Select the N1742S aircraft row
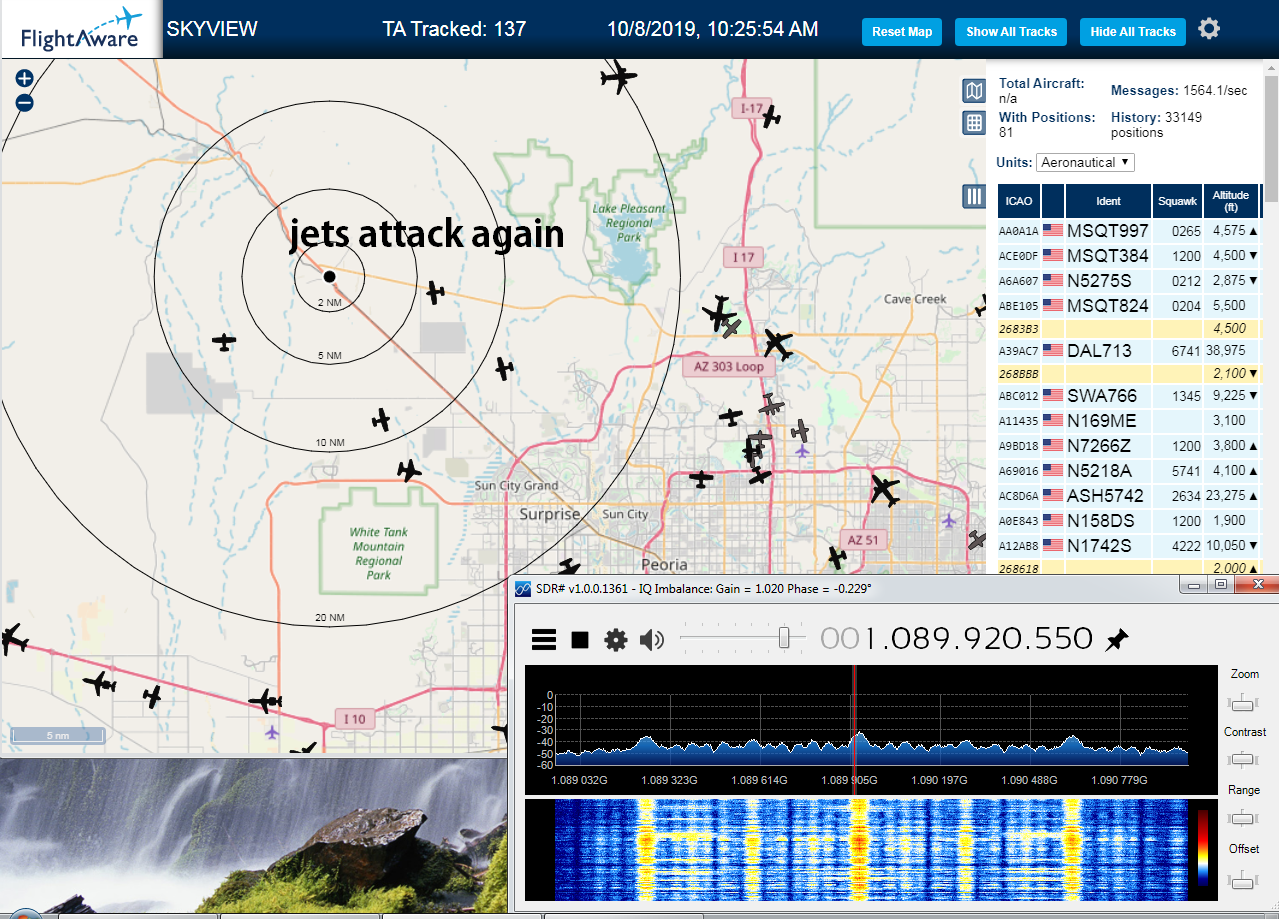Image resolution: width=1279 pixels, height=919 pixels. (1128, 546)
